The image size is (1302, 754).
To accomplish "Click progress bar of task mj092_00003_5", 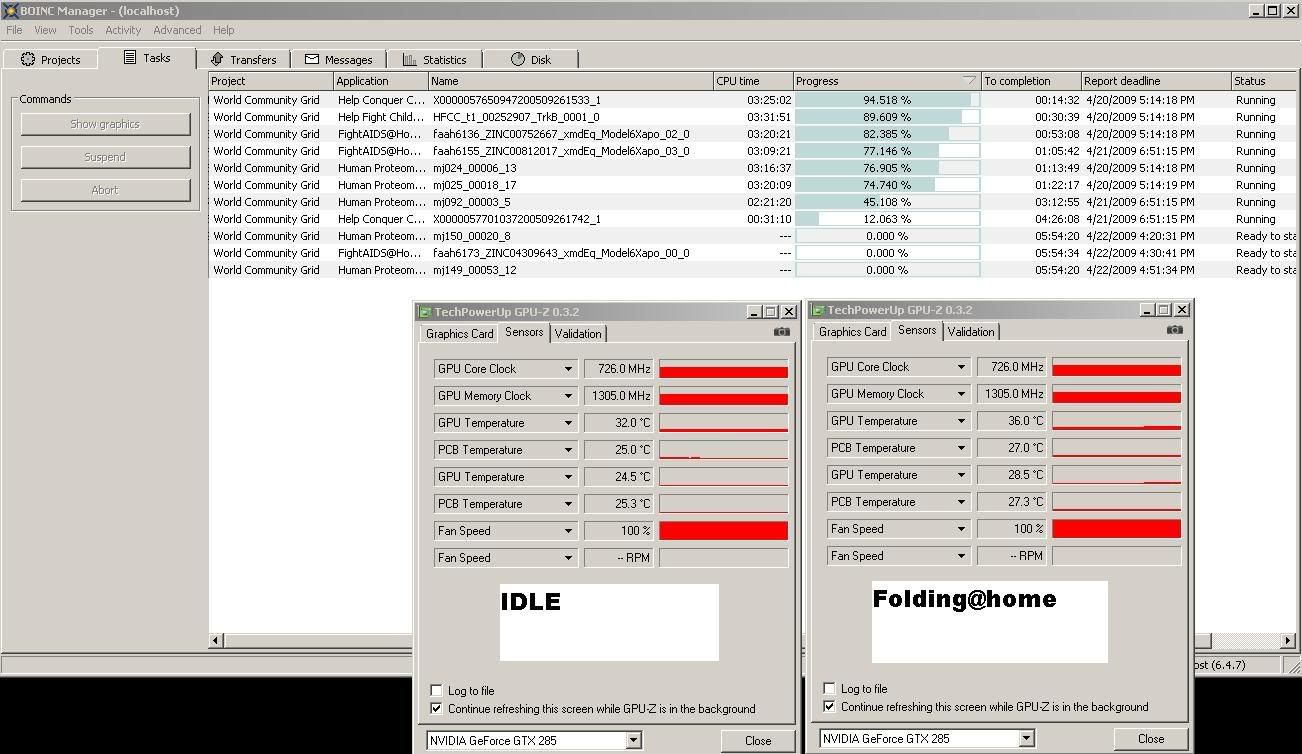I will click(886, 202).
